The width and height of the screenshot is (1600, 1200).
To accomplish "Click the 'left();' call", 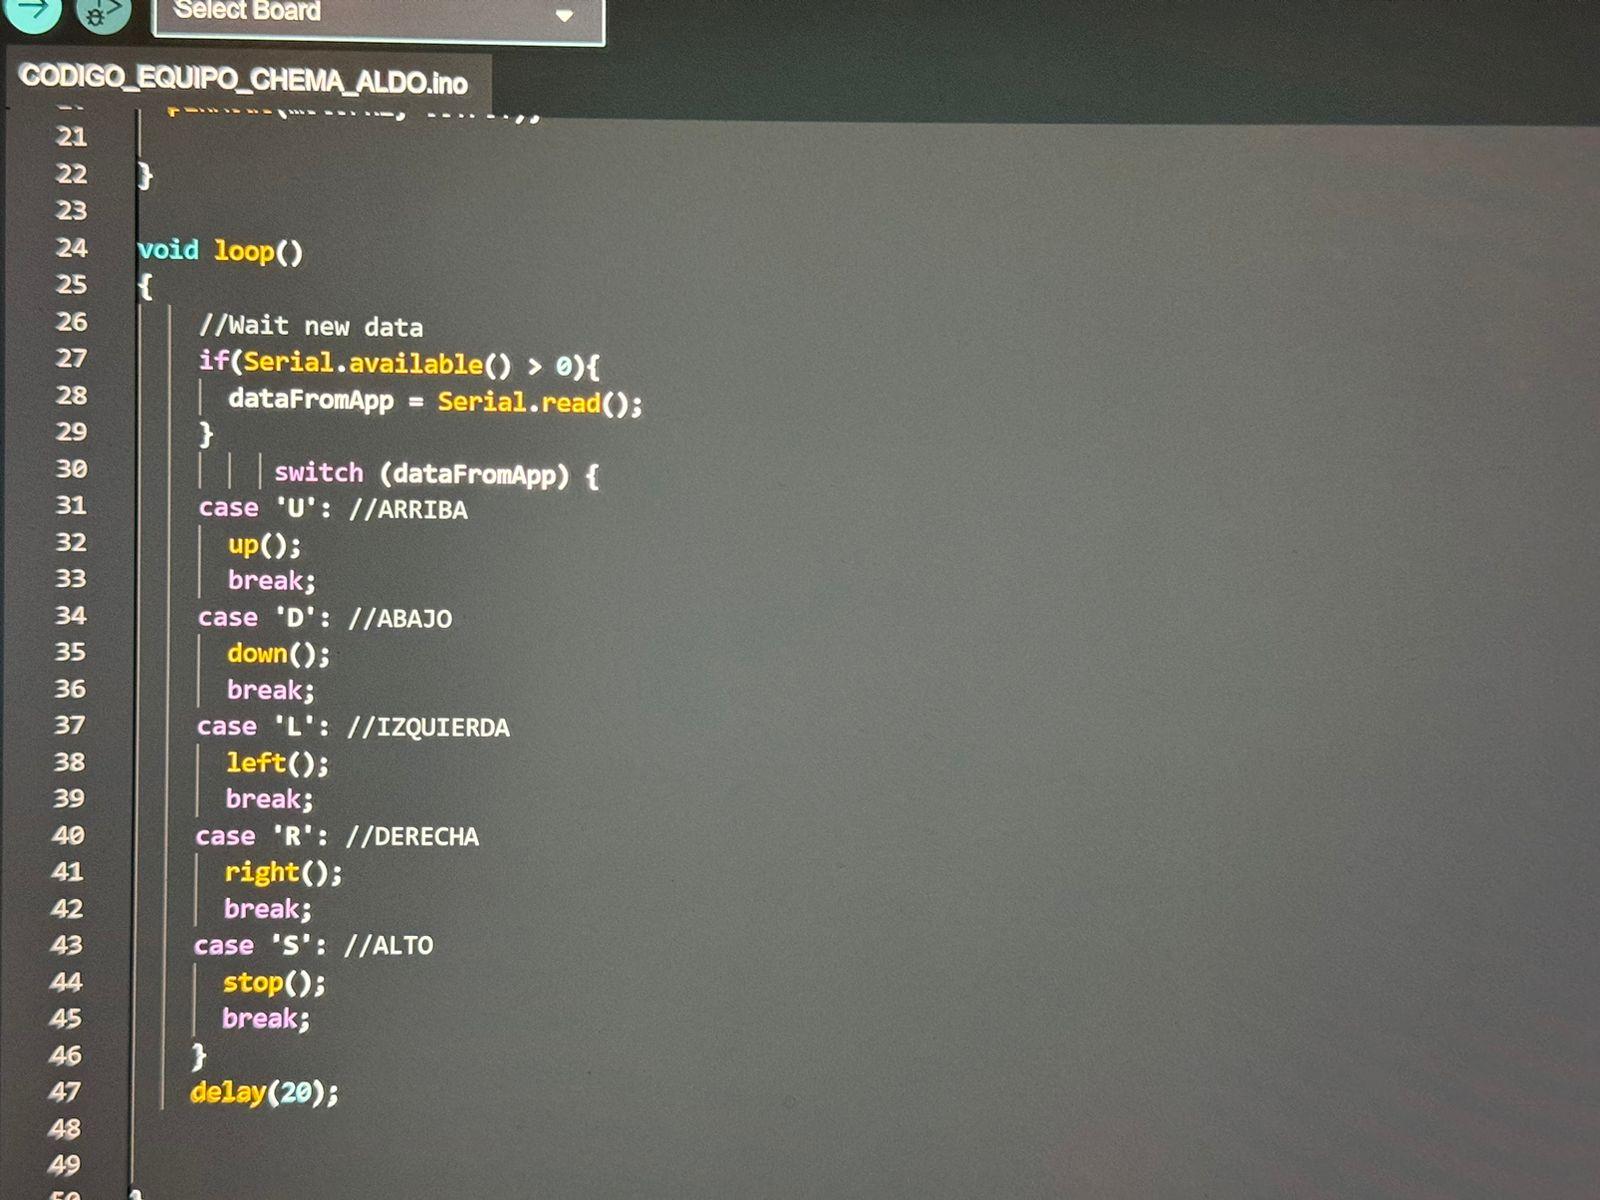I will point(277,763).
